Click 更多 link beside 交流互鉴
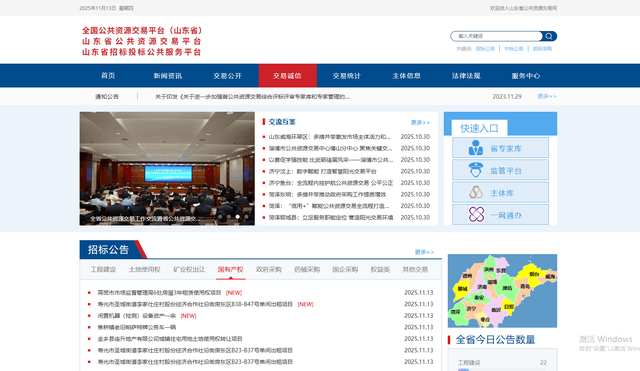640x371 pixels. [x=420, y=122]
